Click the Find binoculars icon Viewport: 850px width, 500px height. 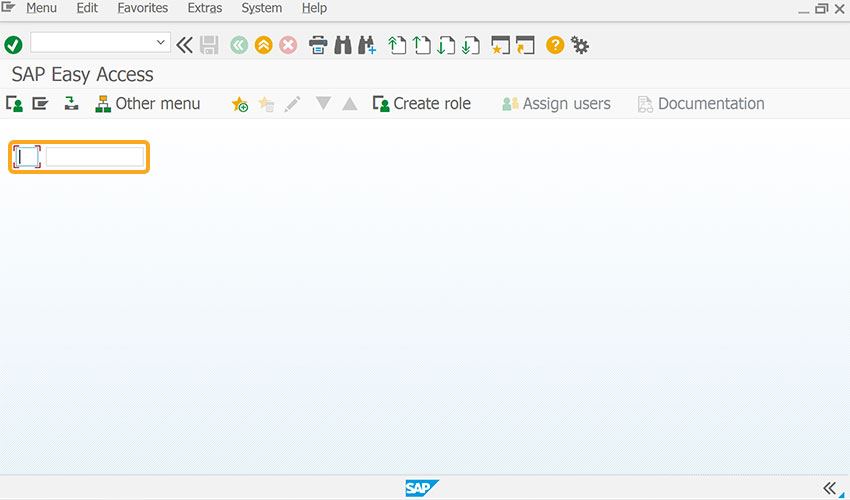tap(343, 45)
